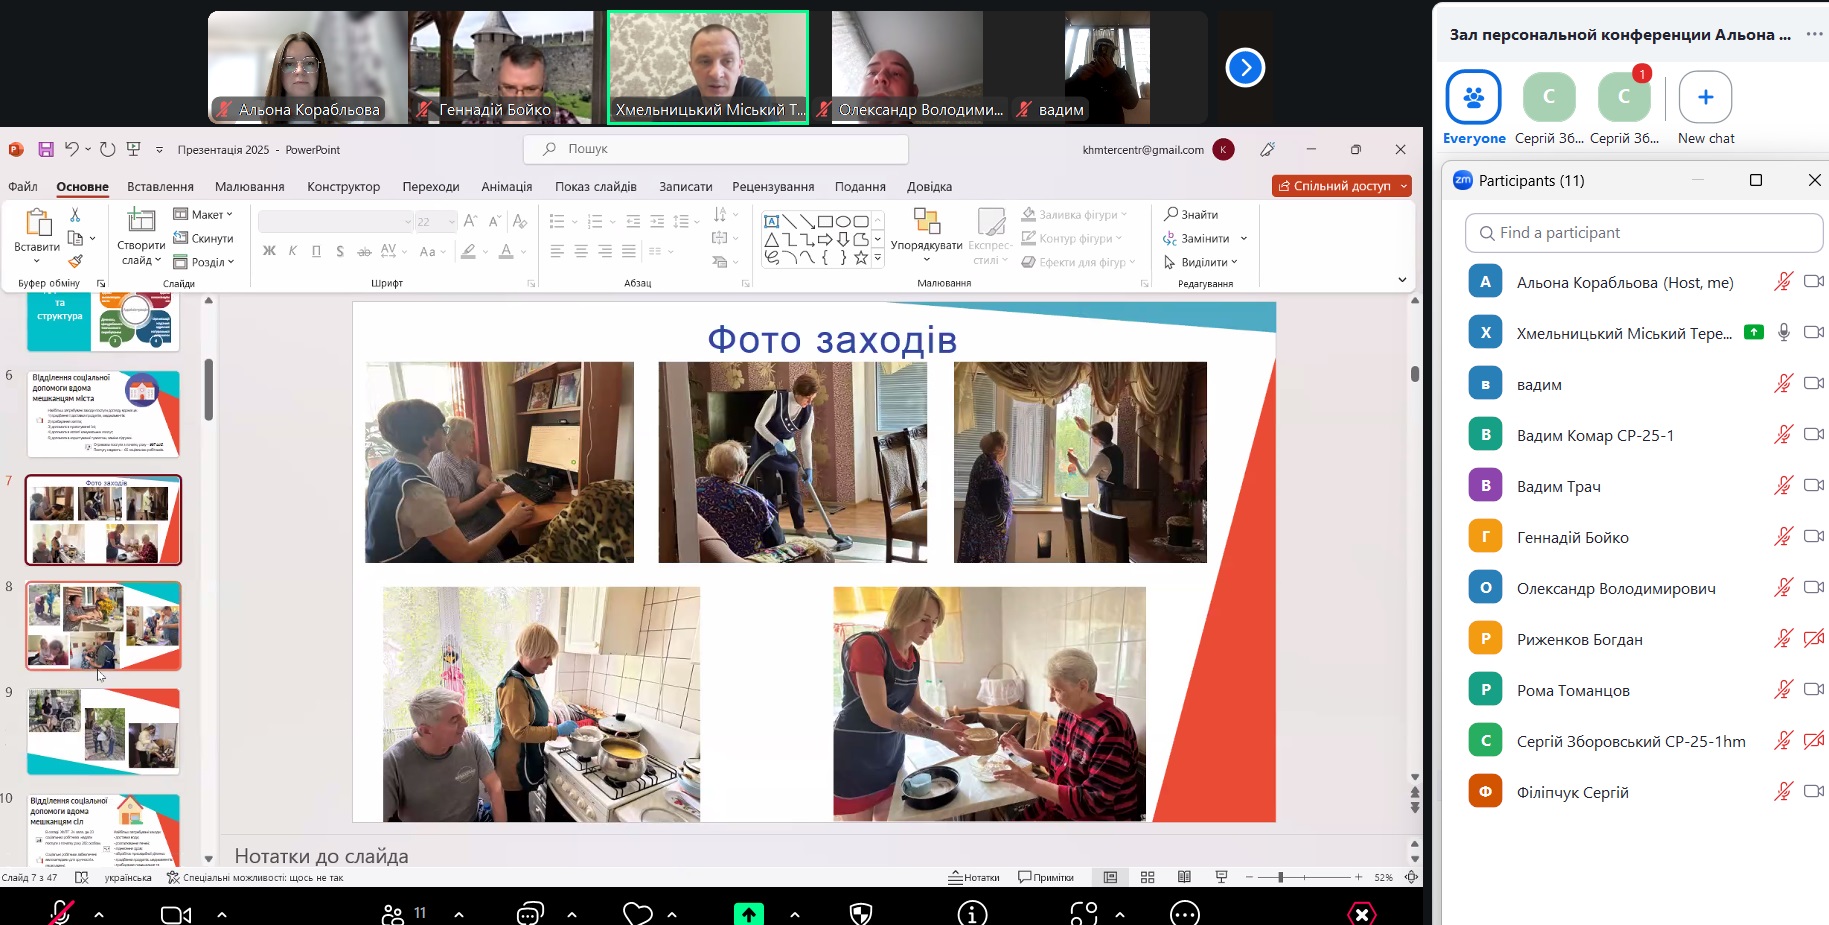Toggle Notes pane in status bar
Viewport: 1829px width, 925px height.
click(x=974, y=877)
